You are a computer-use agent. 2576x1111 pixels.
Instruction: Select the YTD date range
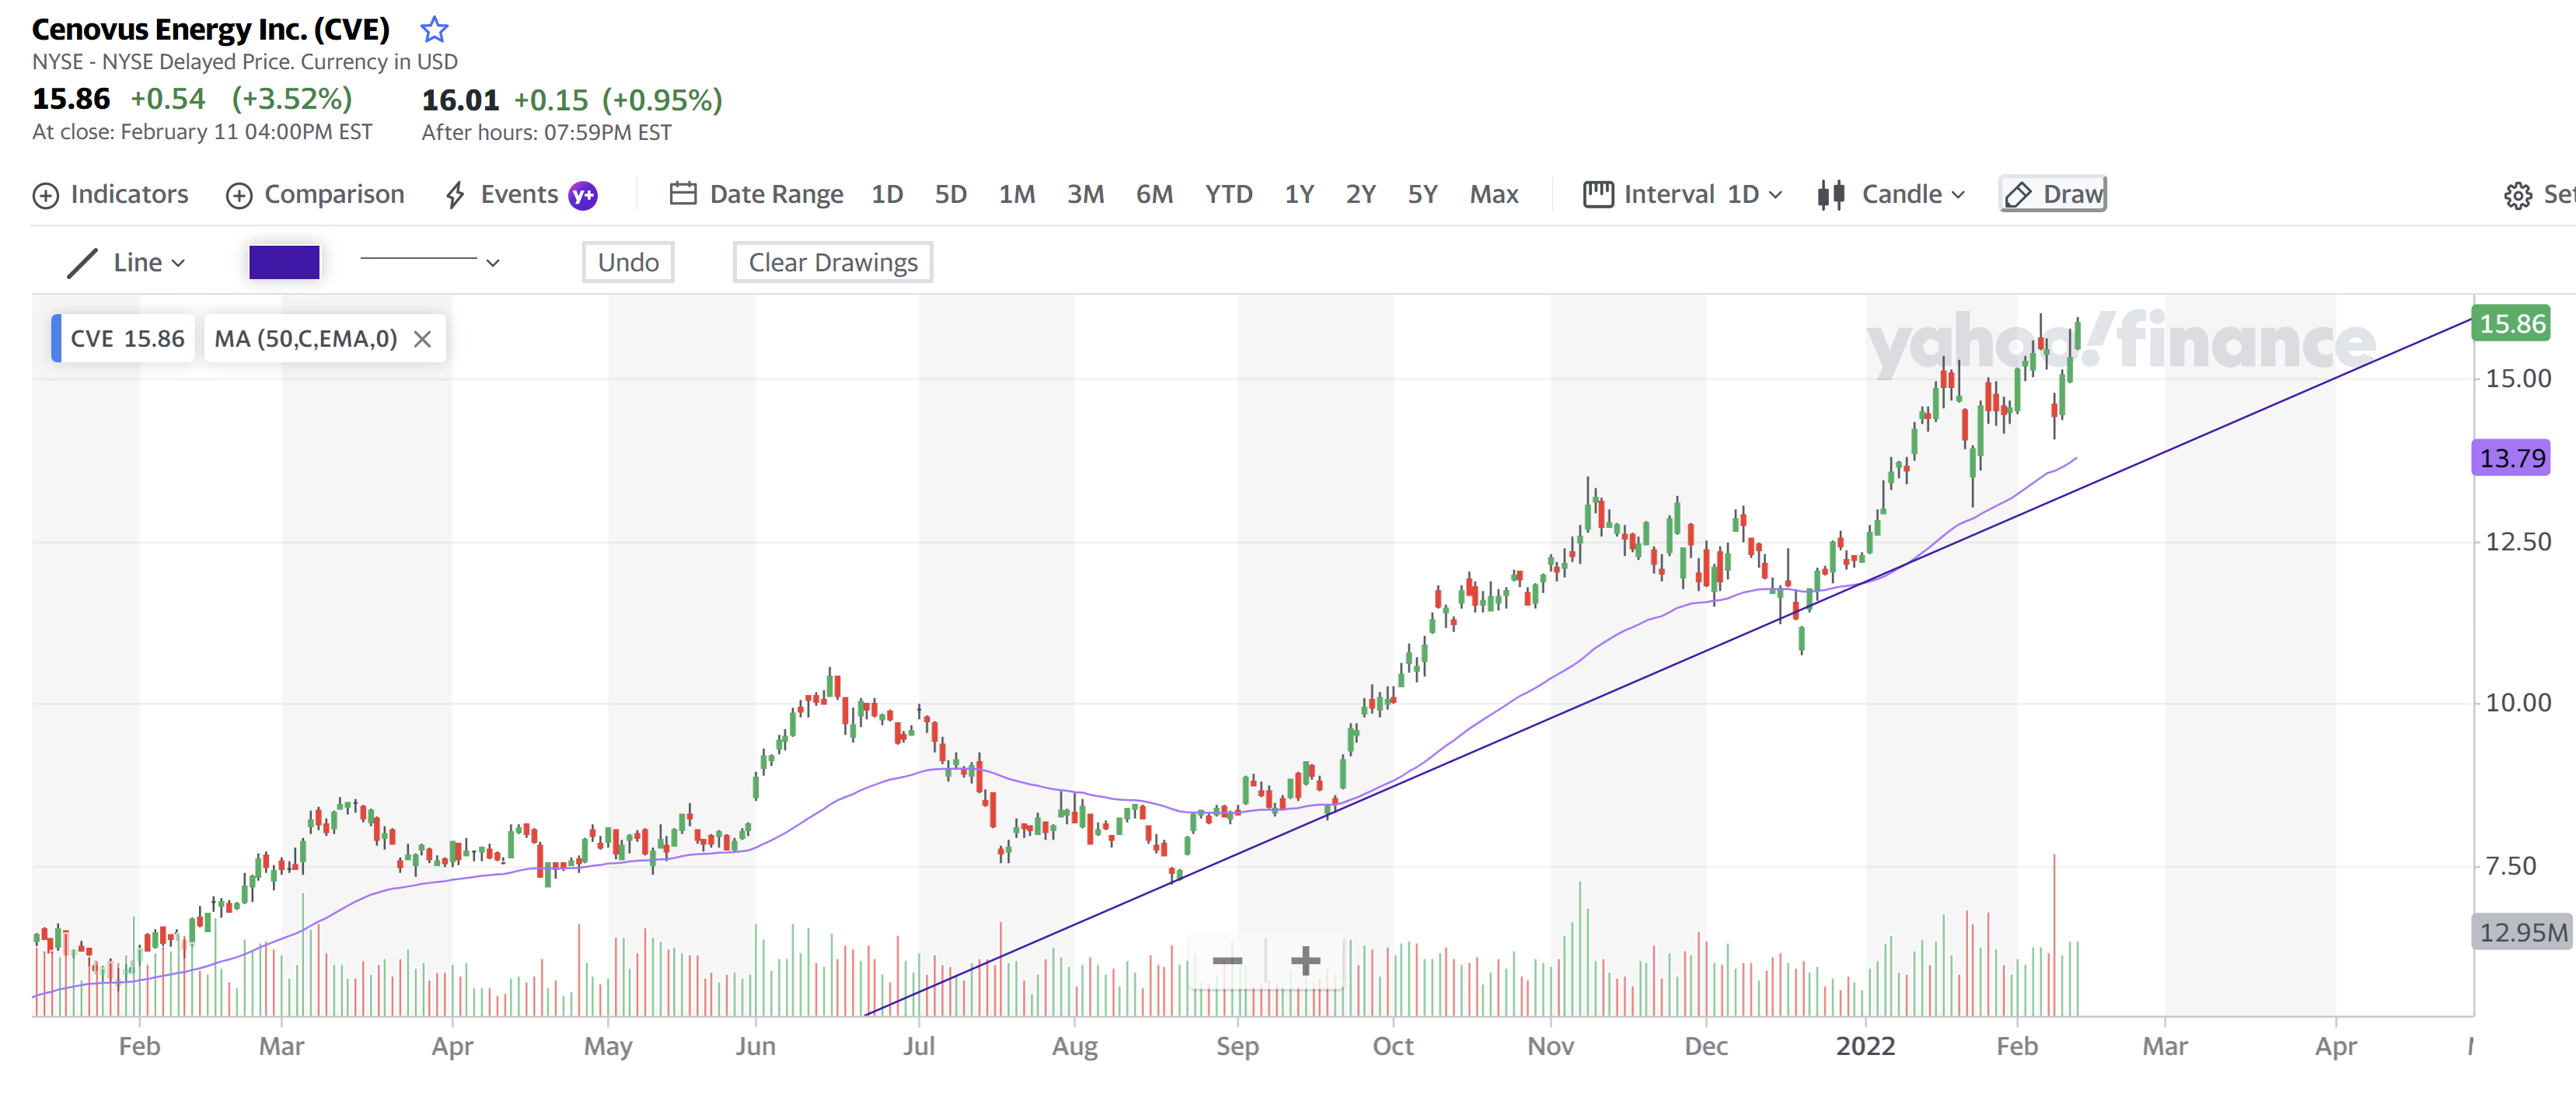click(1228, 194)
